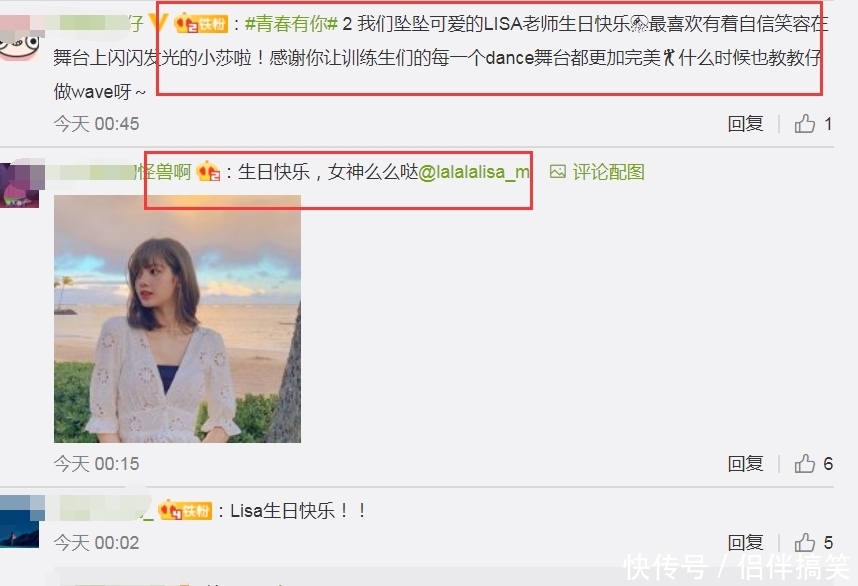Click the dark blue avatar of third commenter

[x=20, y=522]
